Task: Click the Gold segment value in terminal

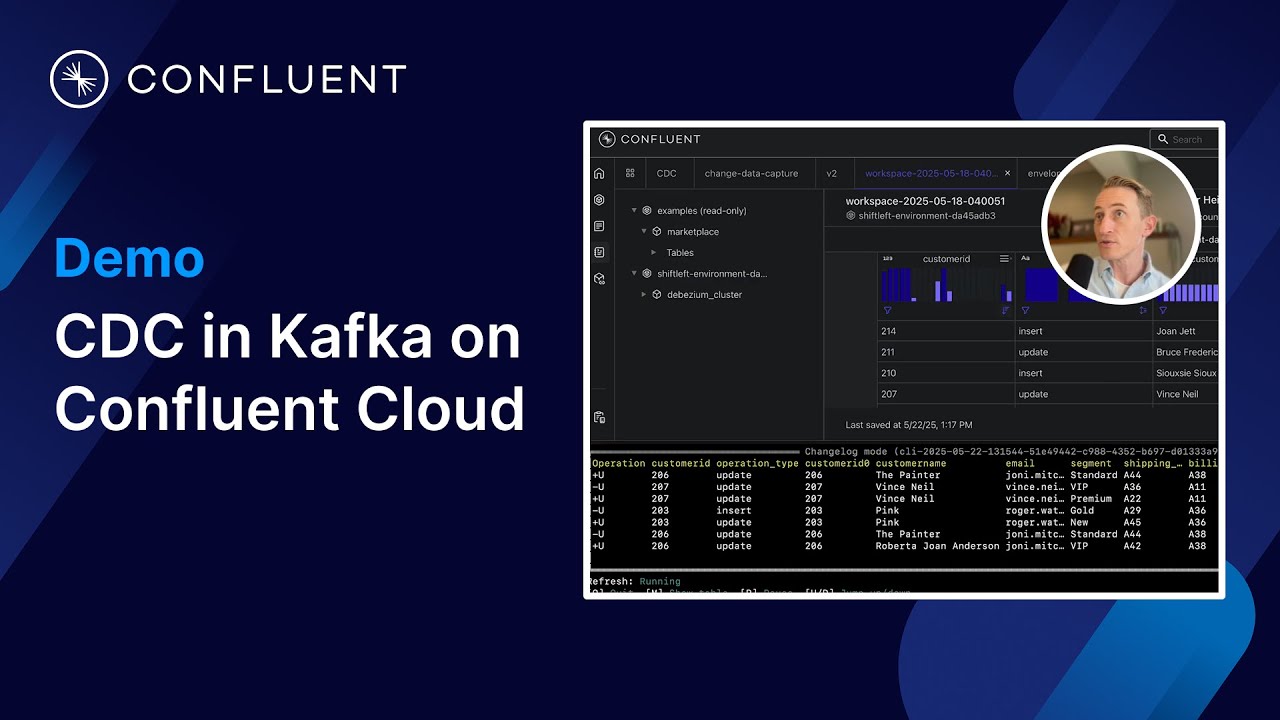Action: coord(1082,511)
